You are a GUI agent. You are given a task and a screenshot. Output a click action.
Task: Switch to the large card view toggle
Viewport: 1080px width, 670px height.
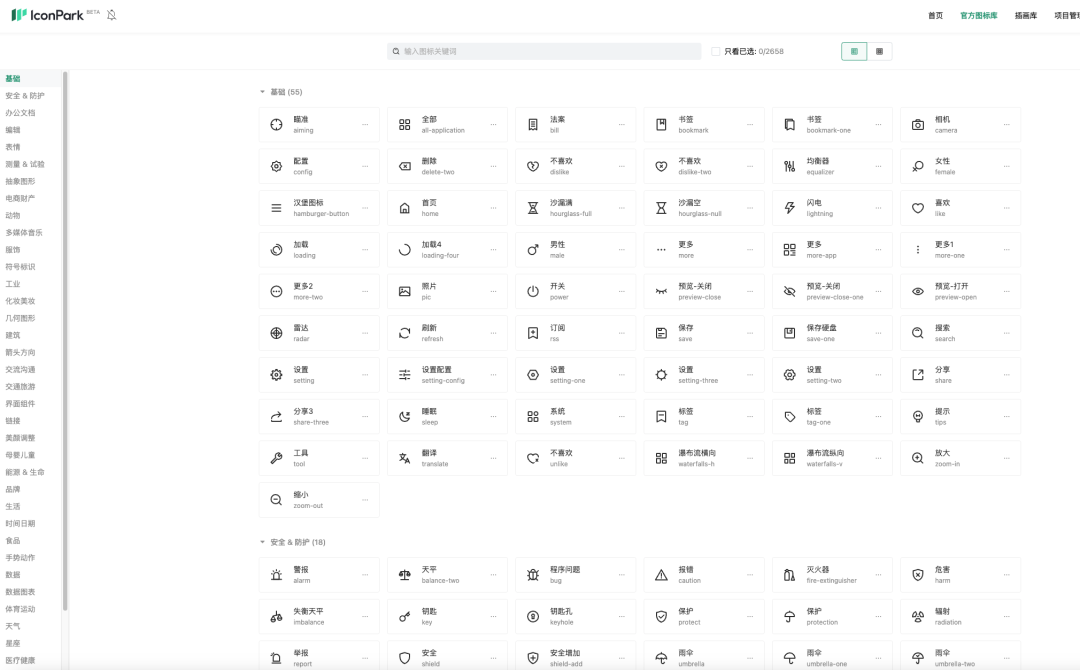coord(854,52)
